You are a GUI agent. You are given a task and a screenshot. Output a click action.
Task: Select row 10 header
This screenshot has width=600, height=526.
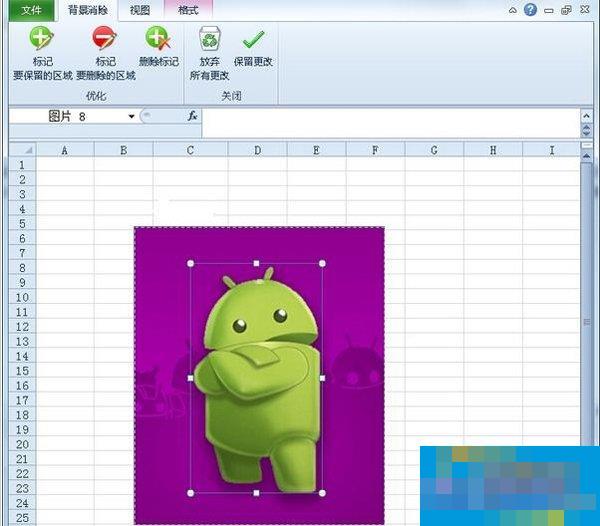point(22,297)
